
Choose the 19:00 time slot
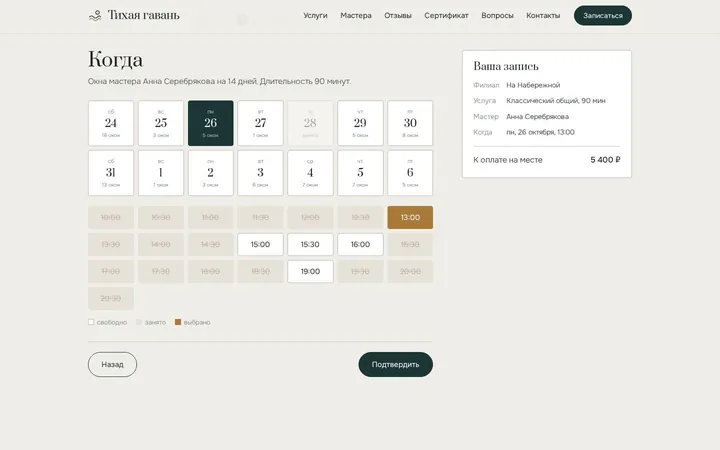pyautogui.click(x=310, y=271)
